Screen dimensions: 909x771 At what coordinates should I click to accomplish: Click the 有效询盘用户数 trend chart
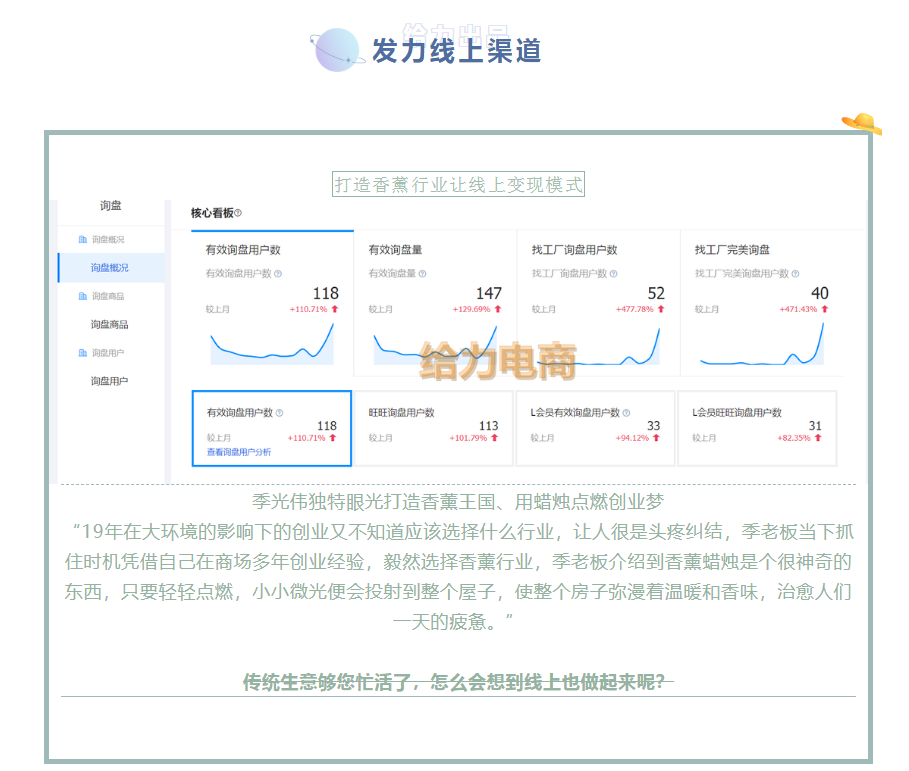[x=271, y=343]
